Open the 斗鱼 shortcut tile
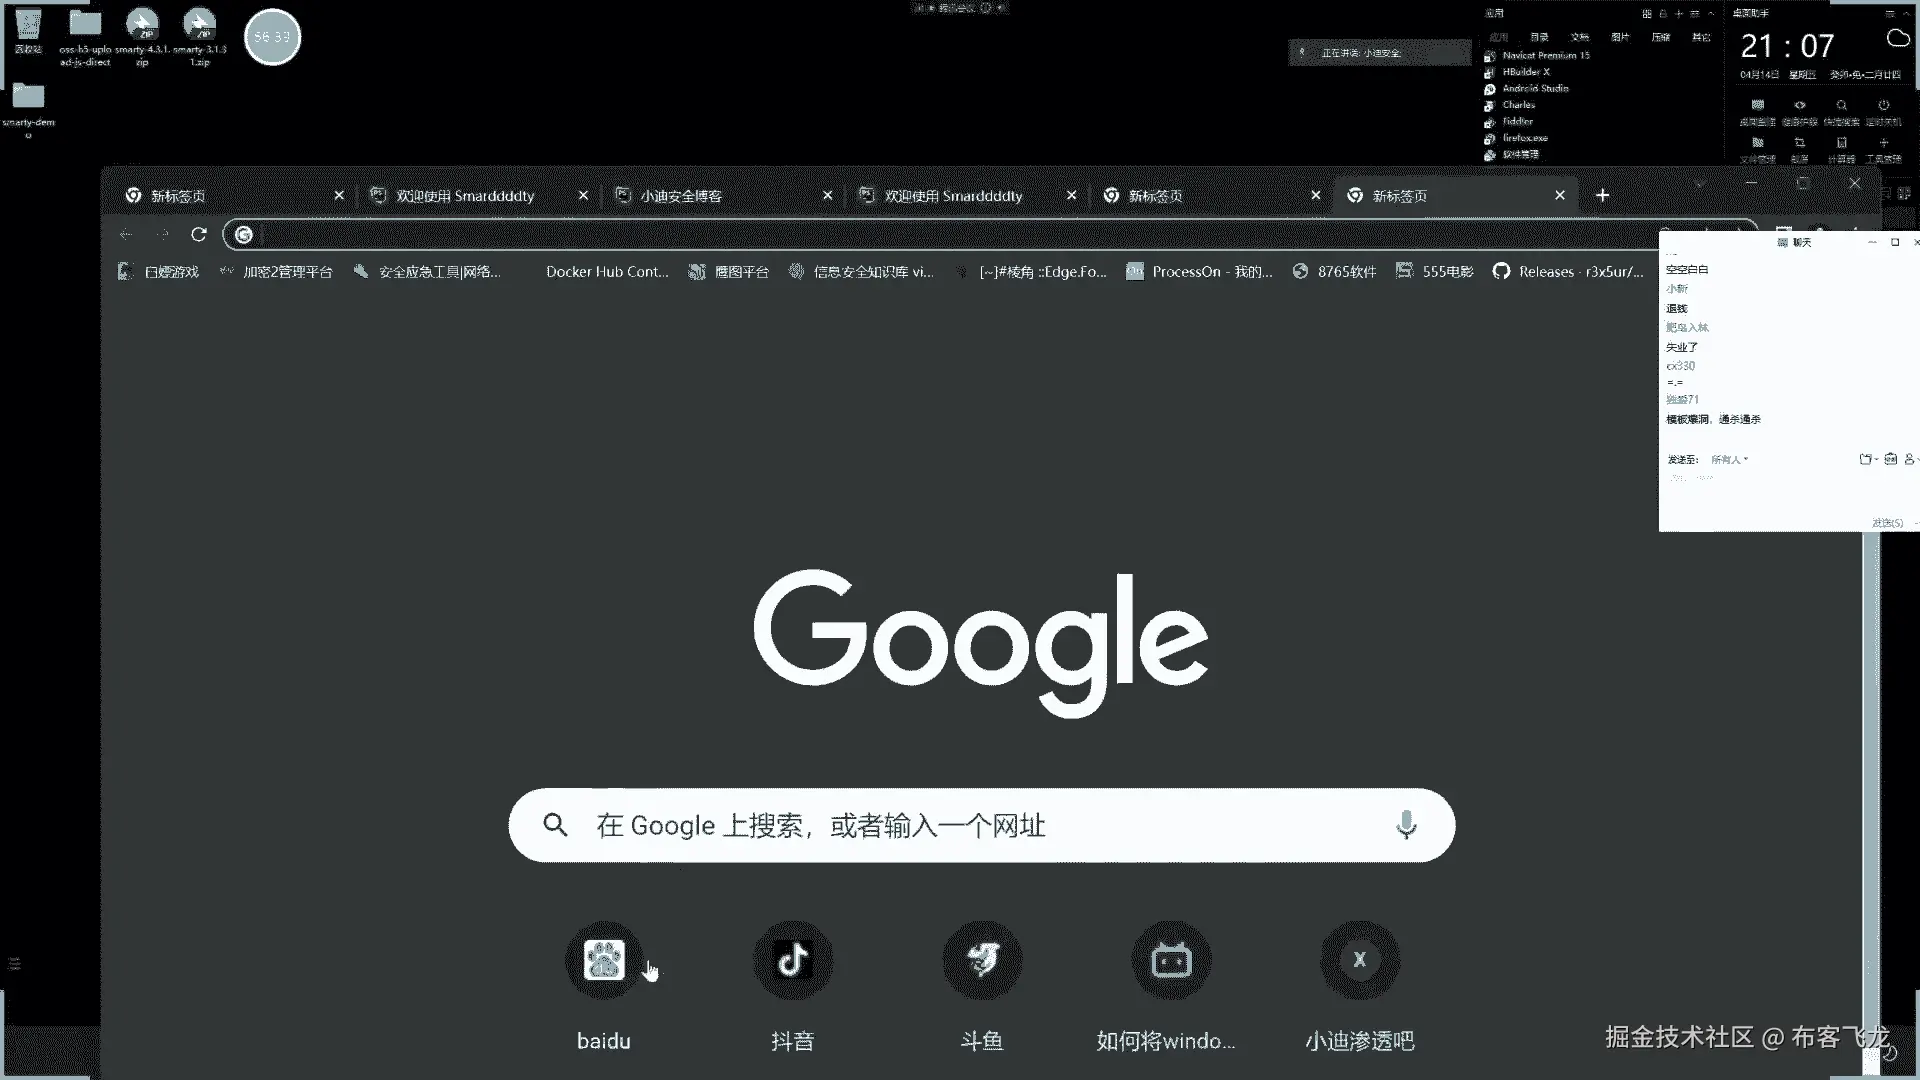The image size is (1920, 1080). click(982, 960)
